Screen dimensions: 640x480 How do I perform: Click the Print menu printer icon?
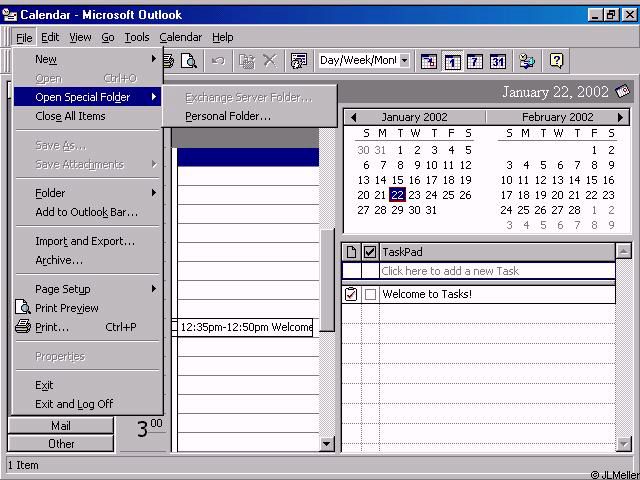click(23, 327)
